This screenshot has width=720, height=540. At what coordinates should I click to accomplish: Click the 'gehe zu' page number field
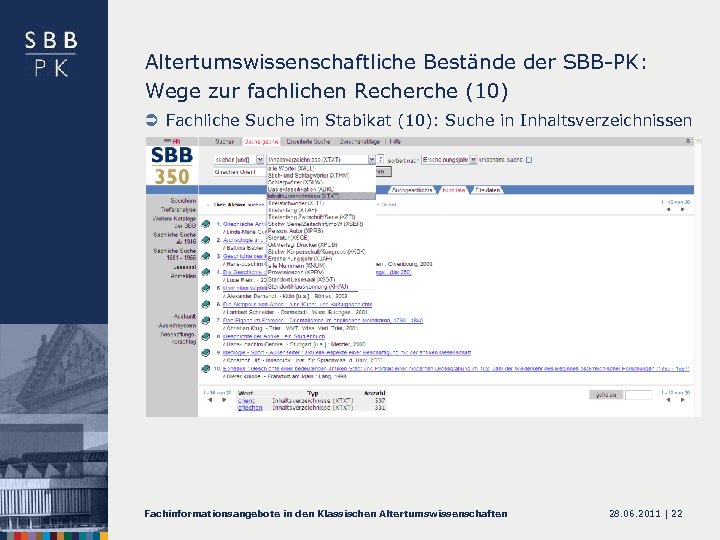pyautogui.click(x=639, y=395)
